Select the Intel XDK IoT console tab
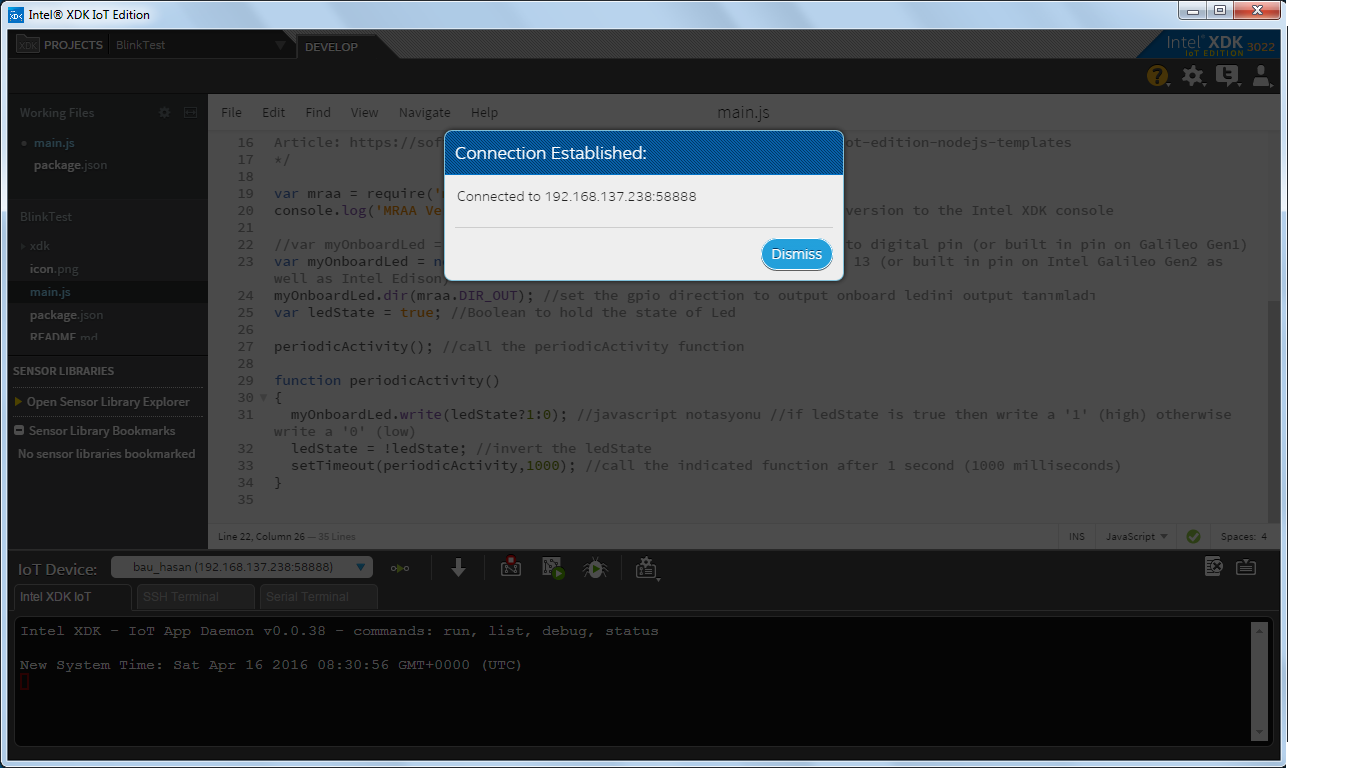The image size is (1366, 768). [x=73, y=597]
